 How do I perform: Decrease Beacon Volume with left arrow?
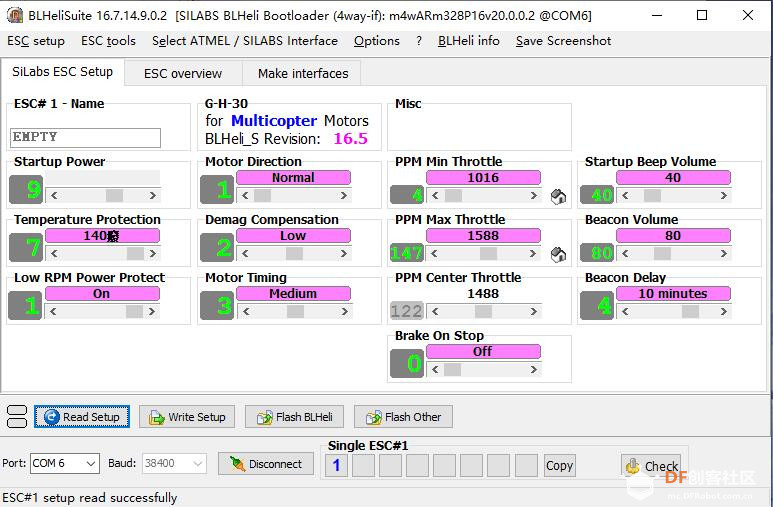click(x=625, y=254)
